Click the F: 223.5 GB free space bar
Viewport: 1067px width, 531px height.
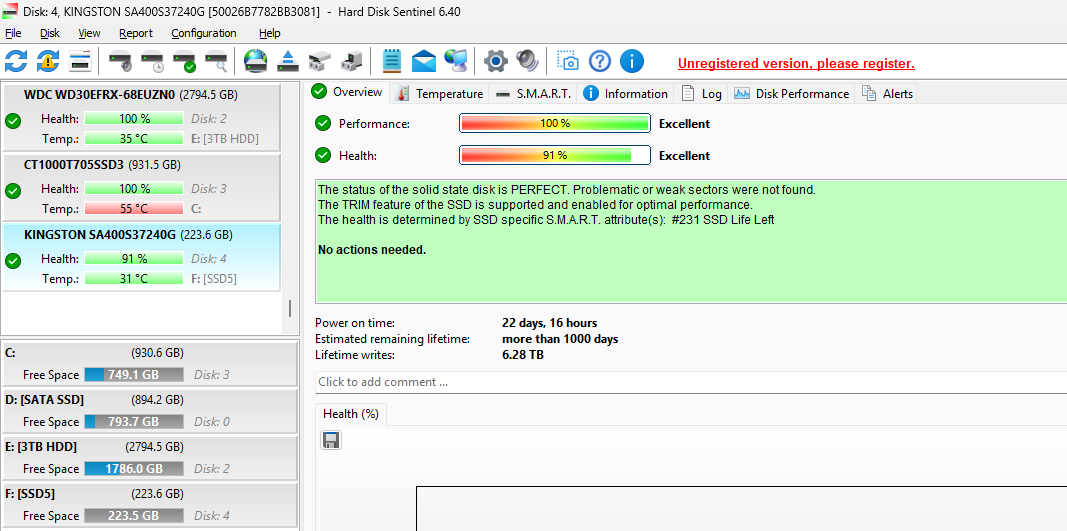pos(133,515)
